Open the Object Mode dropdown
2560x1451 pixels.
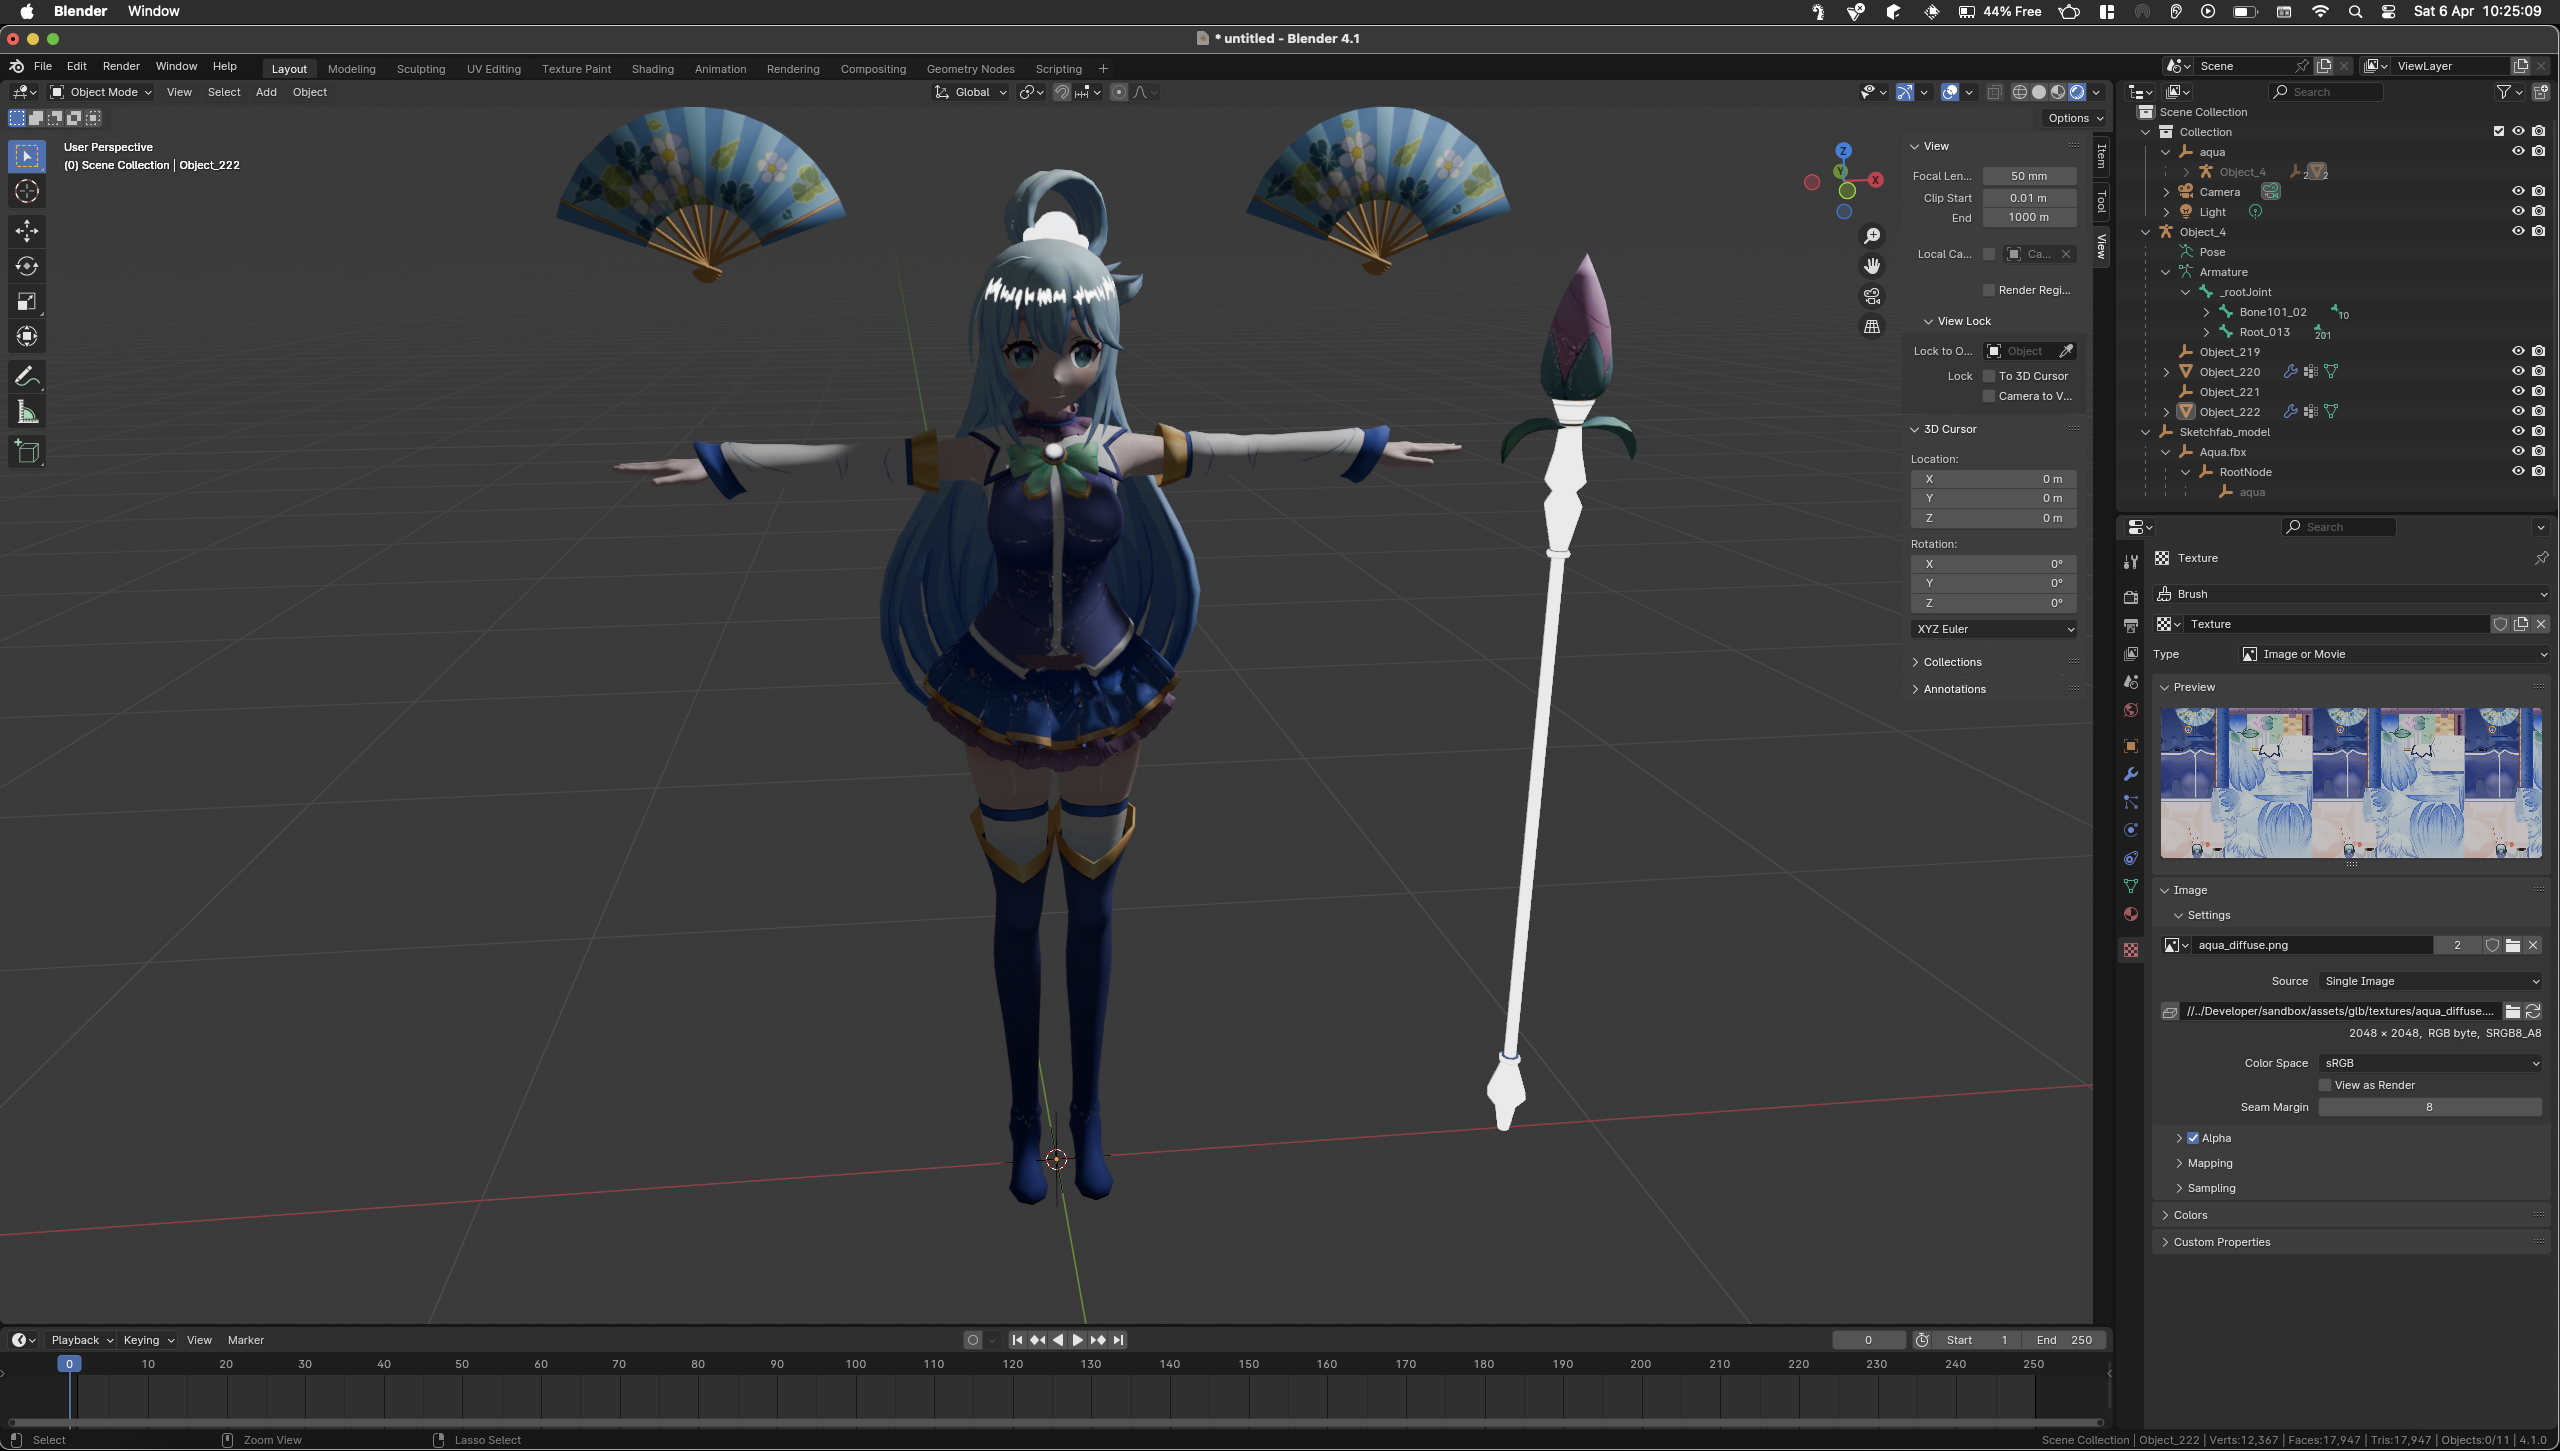101,92
